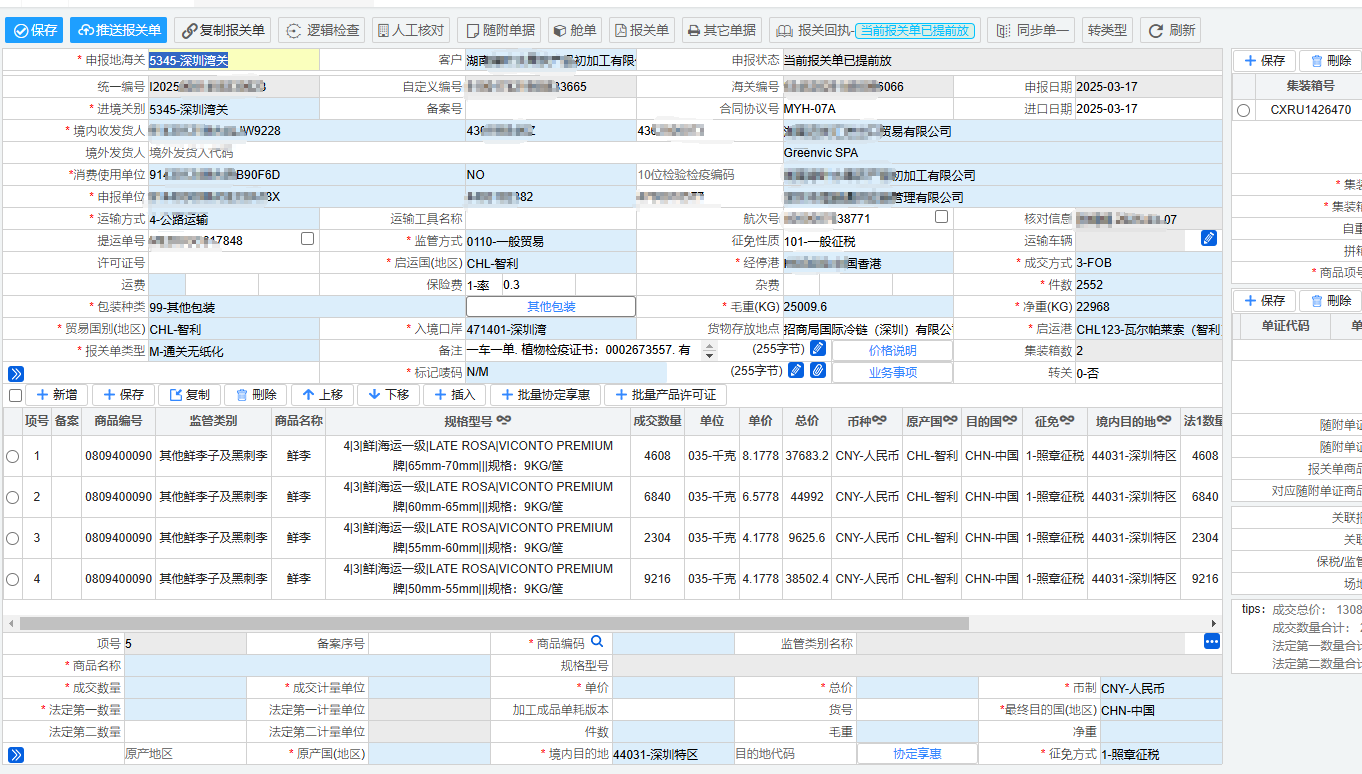Open 监管方式 field 0110-一般贸易
The height and width of the screenshot is (774, 1362).
550,241
